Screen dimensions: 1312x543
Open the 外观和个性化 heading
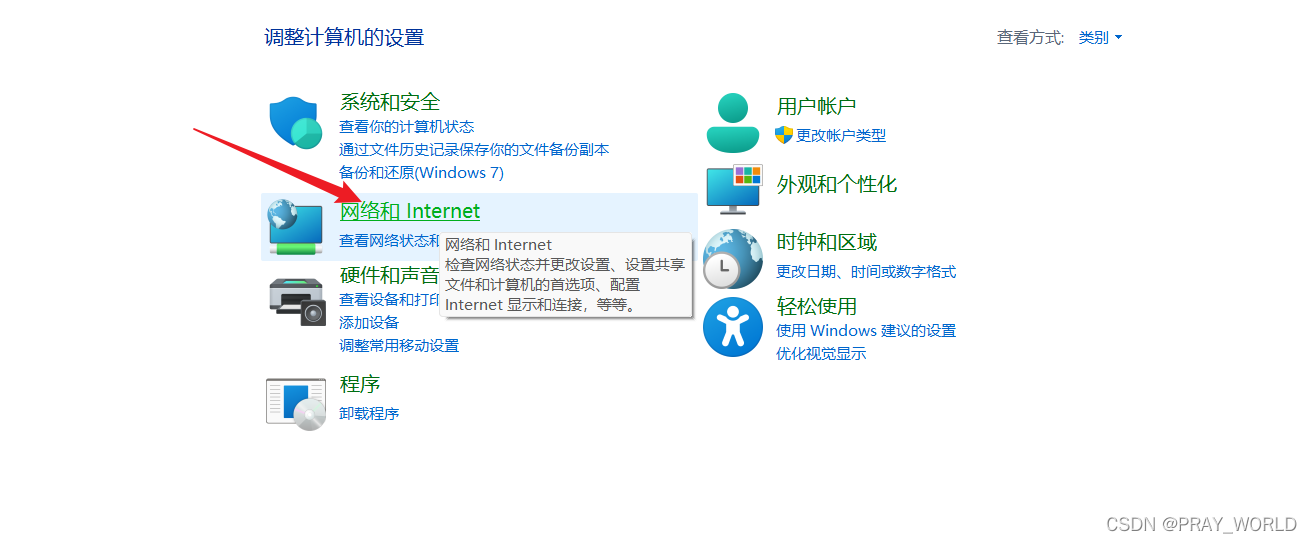click(837, 185)
